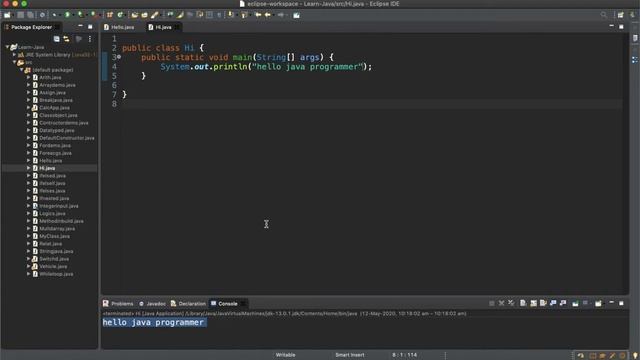
Task: Minimize the Package Explorer view
Action: [x=80, y=27]
